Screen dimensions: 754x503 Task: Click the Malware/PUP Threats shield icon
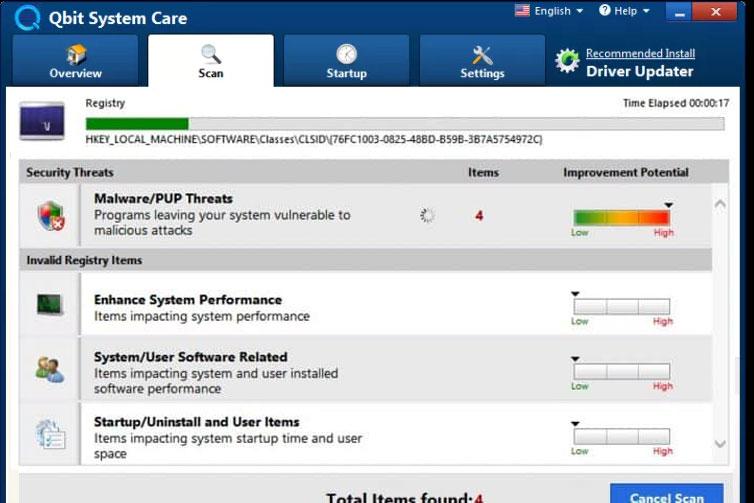click(49, 215)
